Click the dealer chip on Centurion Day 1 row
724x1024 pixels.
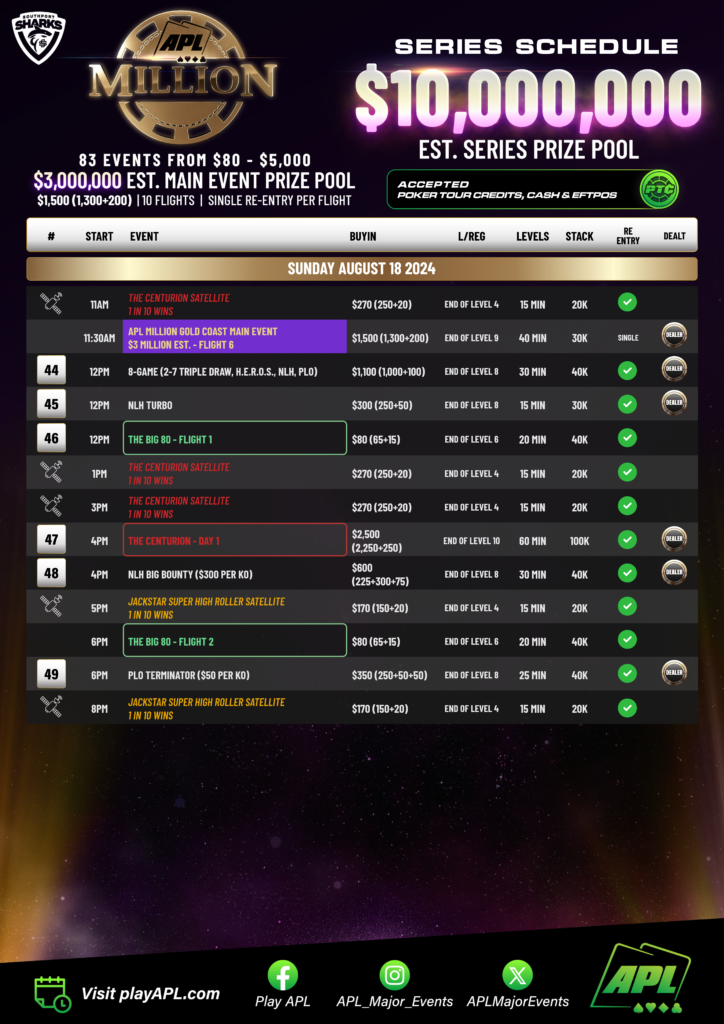coord(674,539)
